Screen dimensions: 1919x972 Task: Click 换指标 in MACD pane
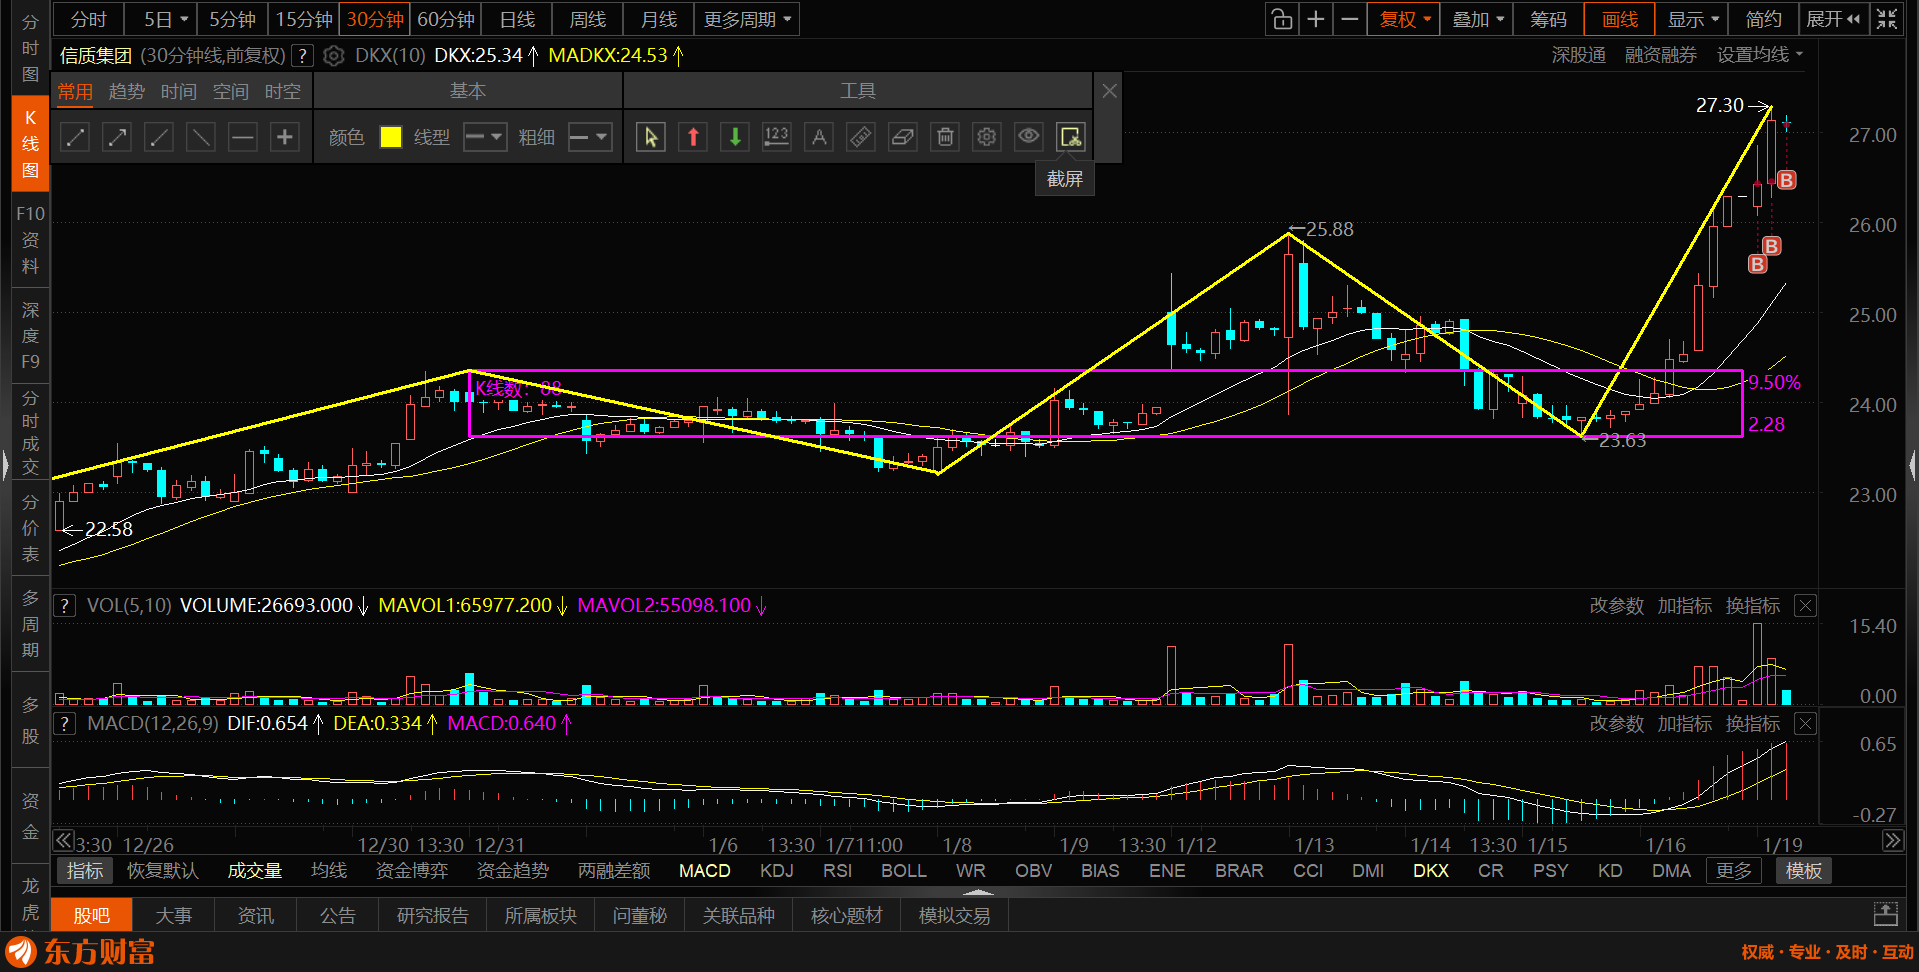1753,724
